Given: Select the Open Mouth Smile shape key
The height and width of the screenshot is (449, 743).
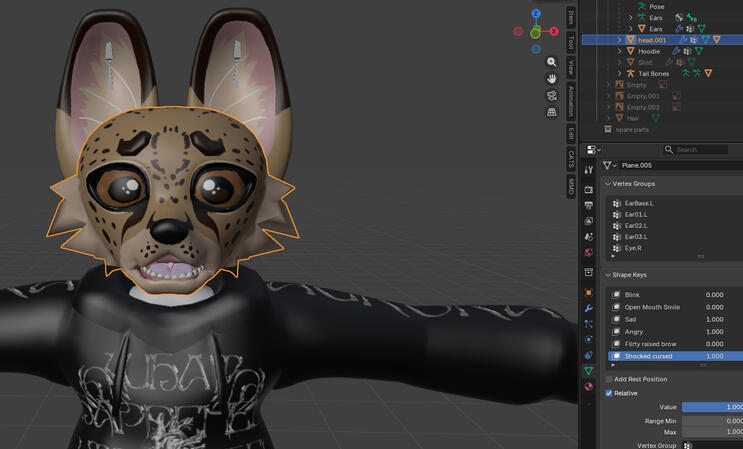Looking at the screenshot, I should pos(675,307).
